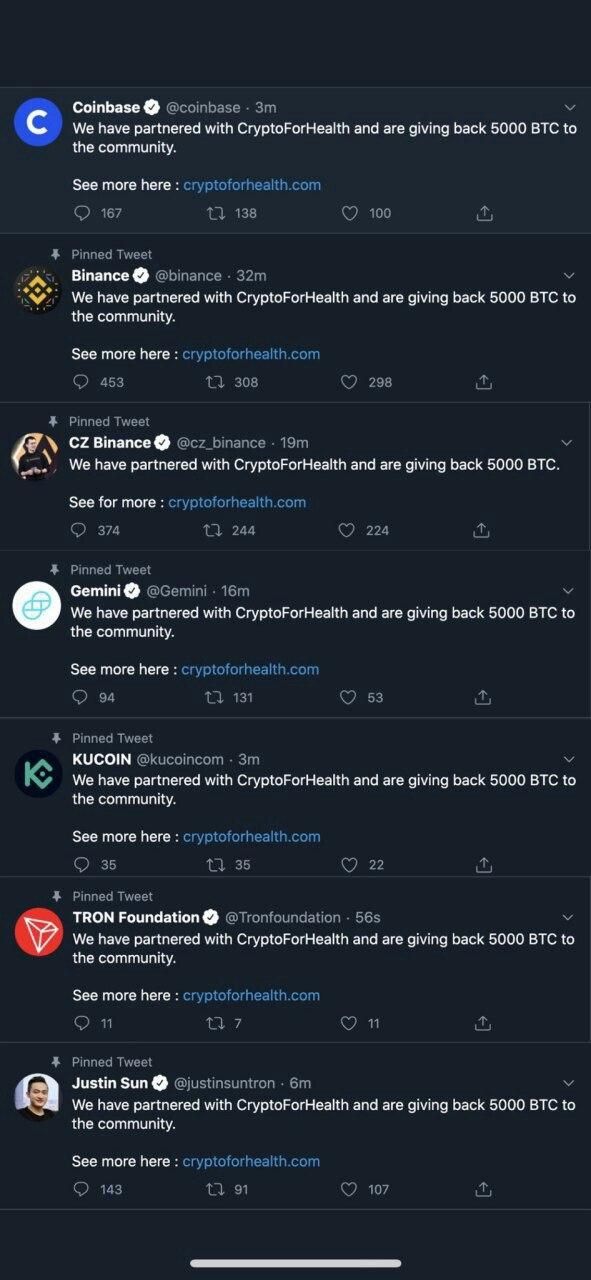Like the TRON Foundation tweet
The image size is (591, 1280).
(348, 1023)
